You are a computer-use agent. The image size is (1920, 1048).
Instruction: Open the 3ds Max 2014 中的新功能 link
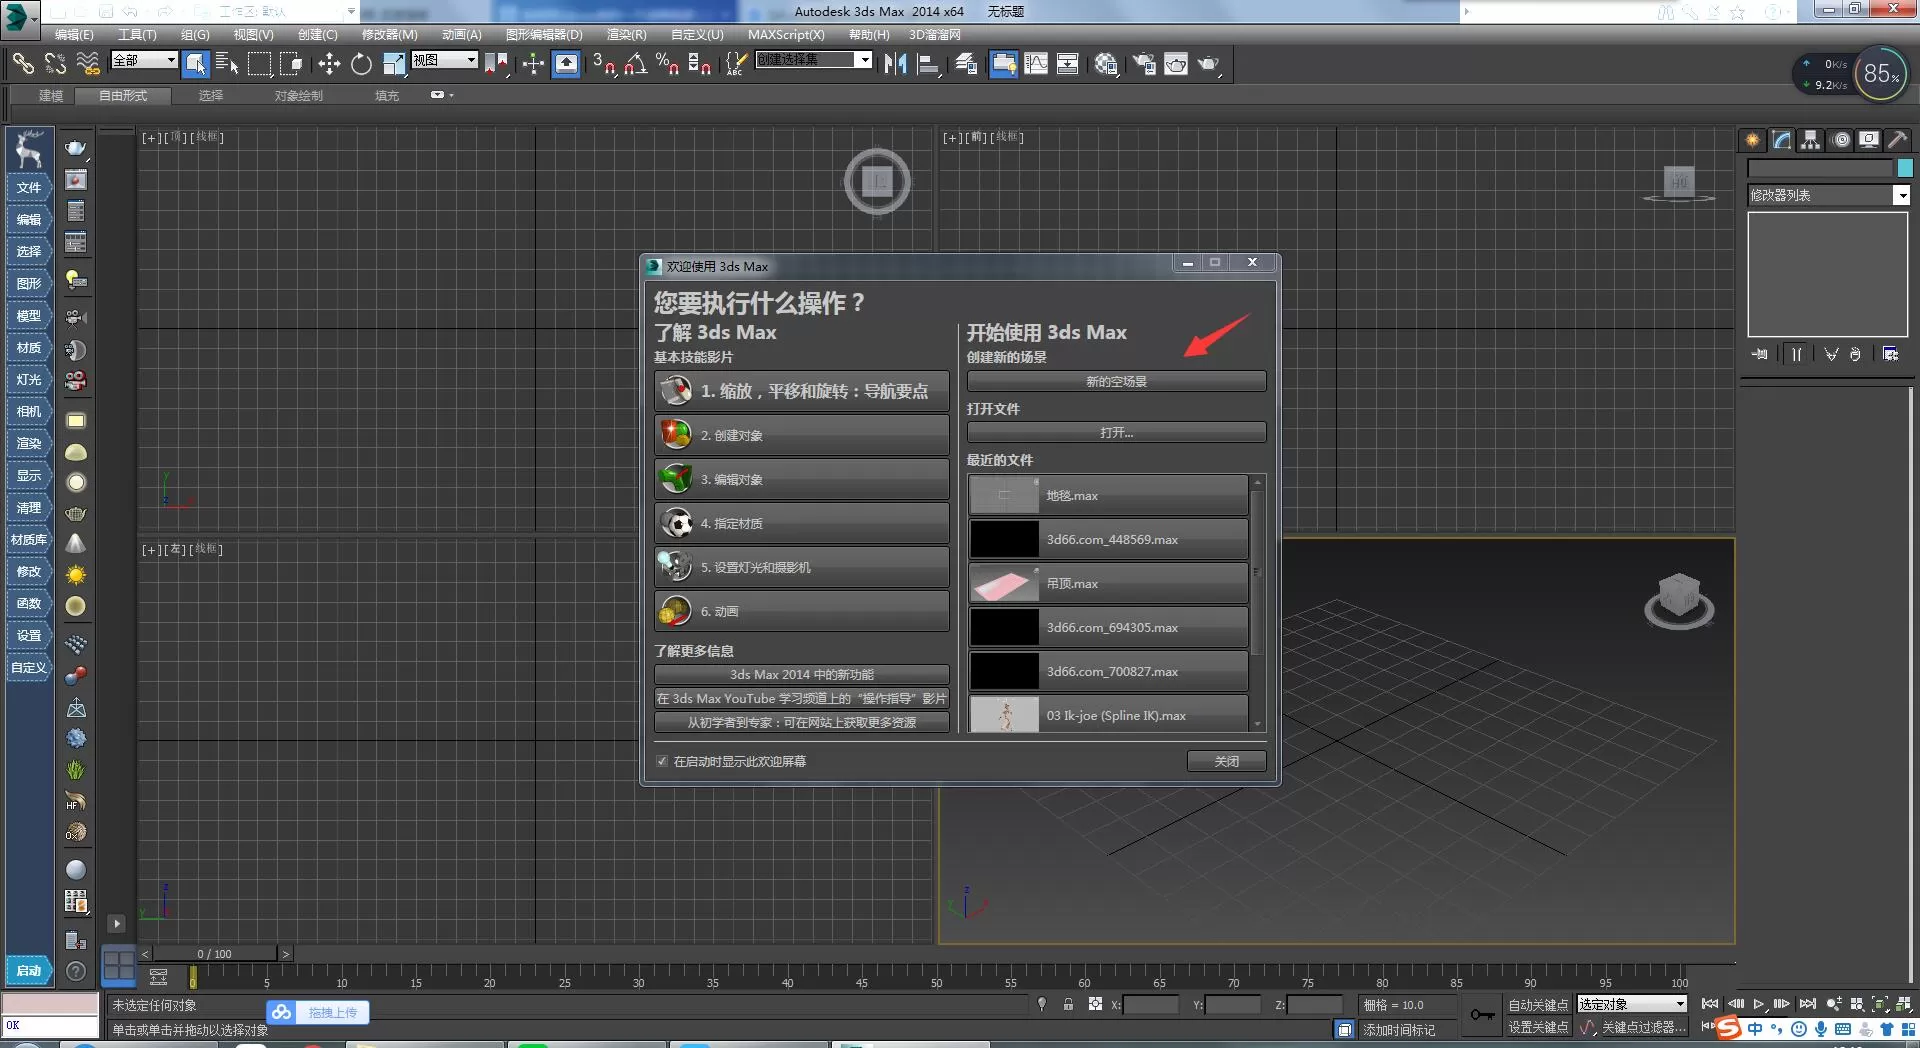coord(802,675)
